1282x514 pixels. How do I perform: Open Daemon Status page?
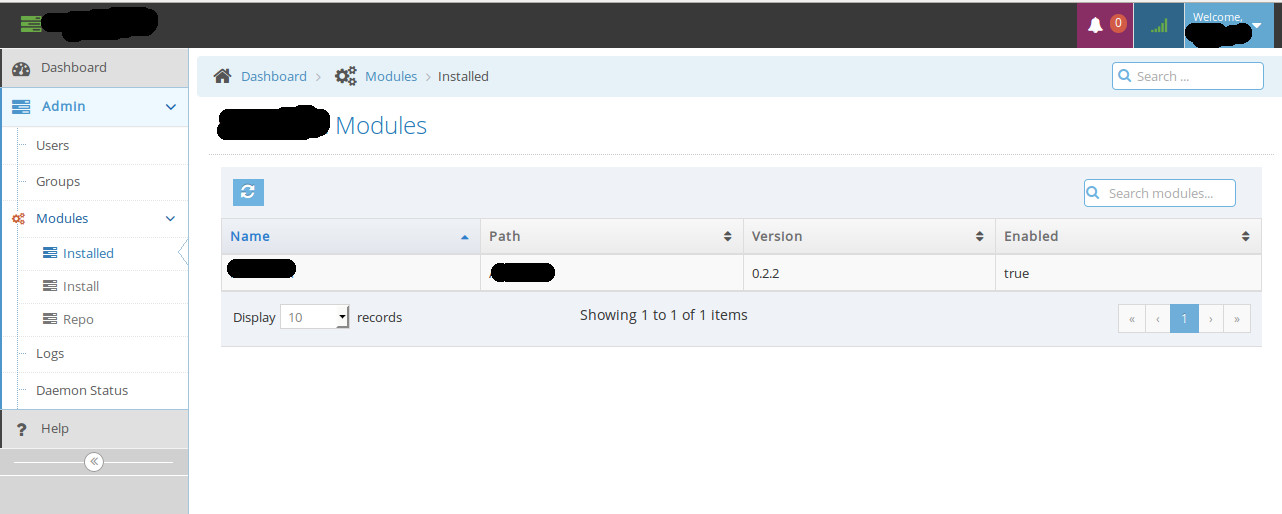82,391
